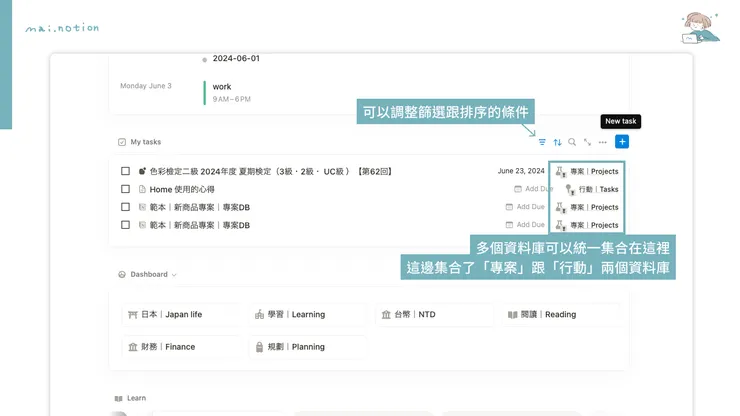Open the 規劃｜Planning page
This screenshot has height=416, width=740.
point(308,347)
